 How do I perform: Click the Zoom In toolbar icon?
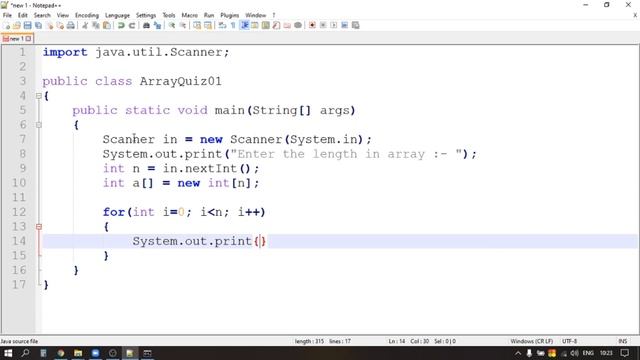(172, 25)
